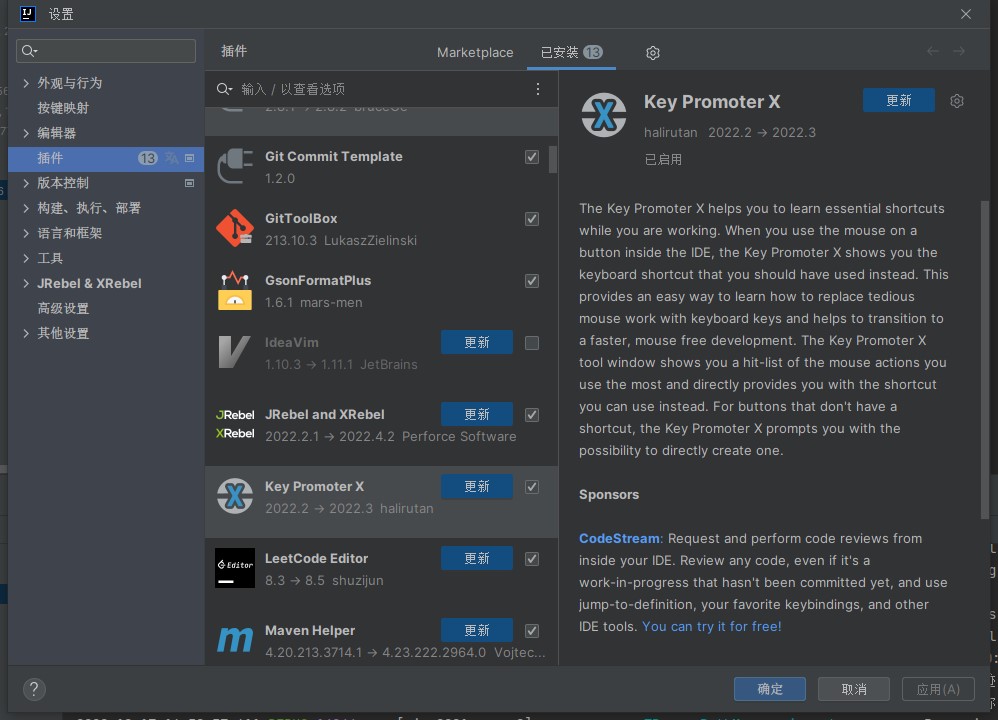Open 高级设置 settings page
Image resolution: width=998 pixels, height=720 pixels.
tap(63, 309)
